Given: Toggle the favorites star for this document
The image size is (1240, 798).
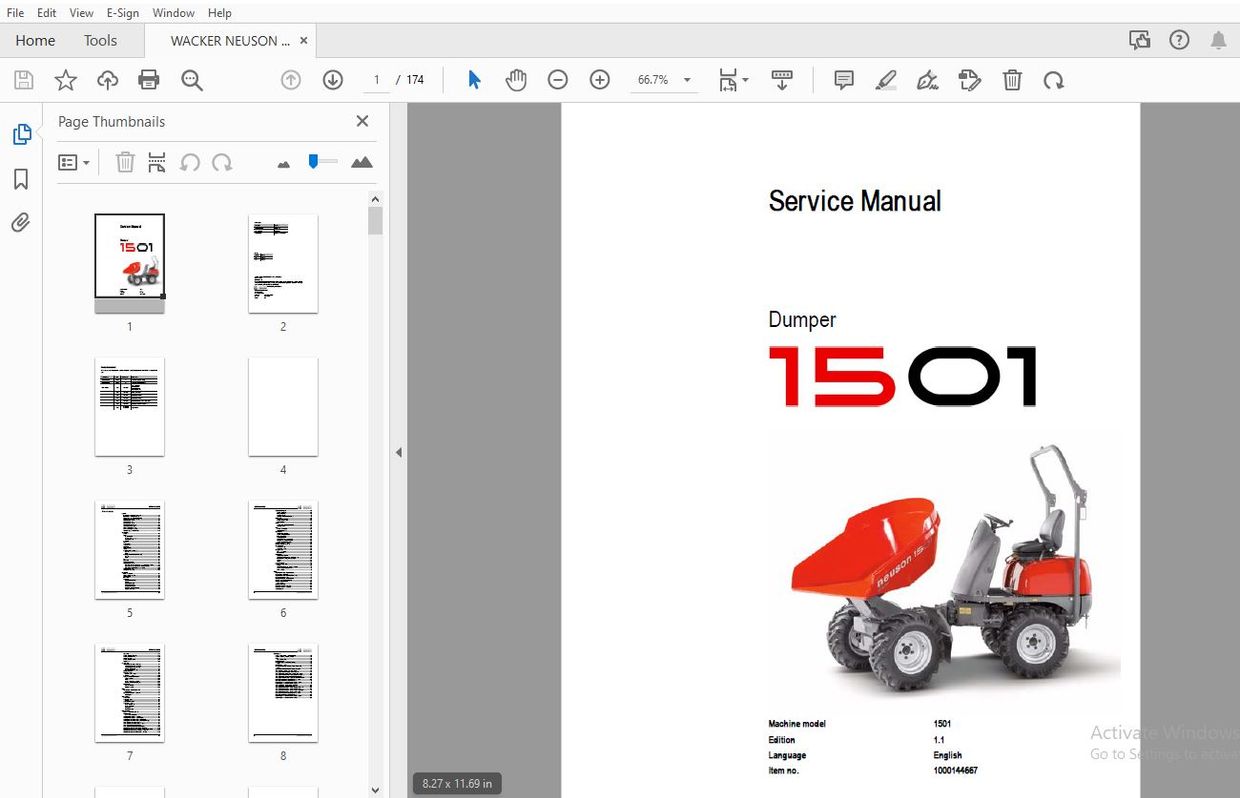Looking at the screenshot, I should (65, 80).
